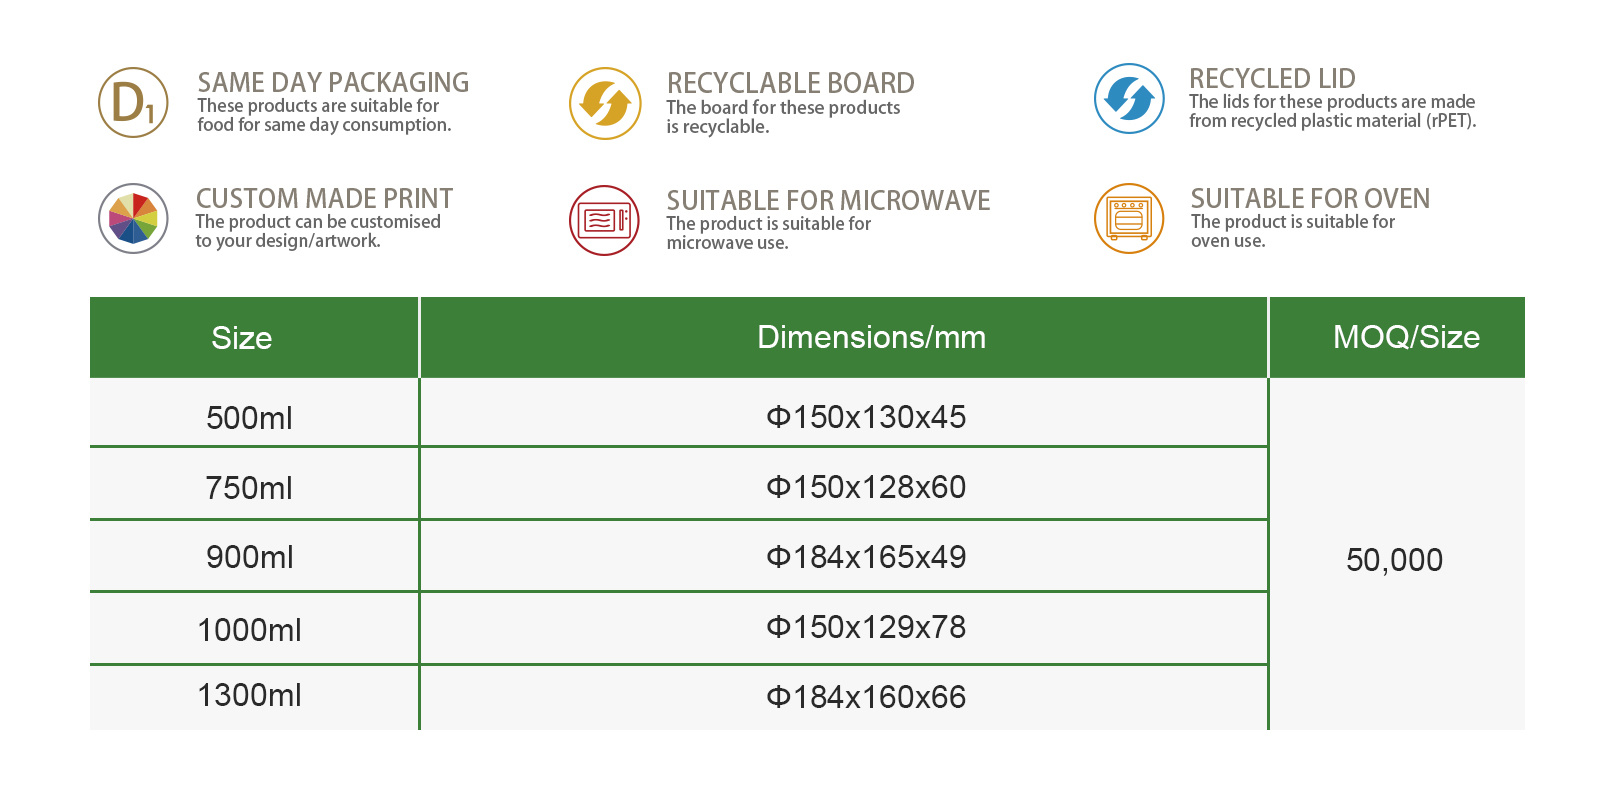This screenshot has height=789, width=1600.
Task: Click the Φ150x129x78 dimension cell
Action: [844, 628]
